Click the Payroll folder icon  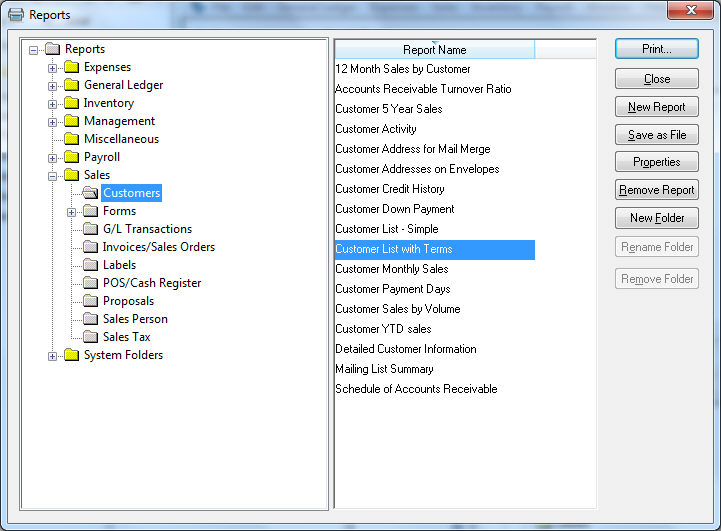71,157
